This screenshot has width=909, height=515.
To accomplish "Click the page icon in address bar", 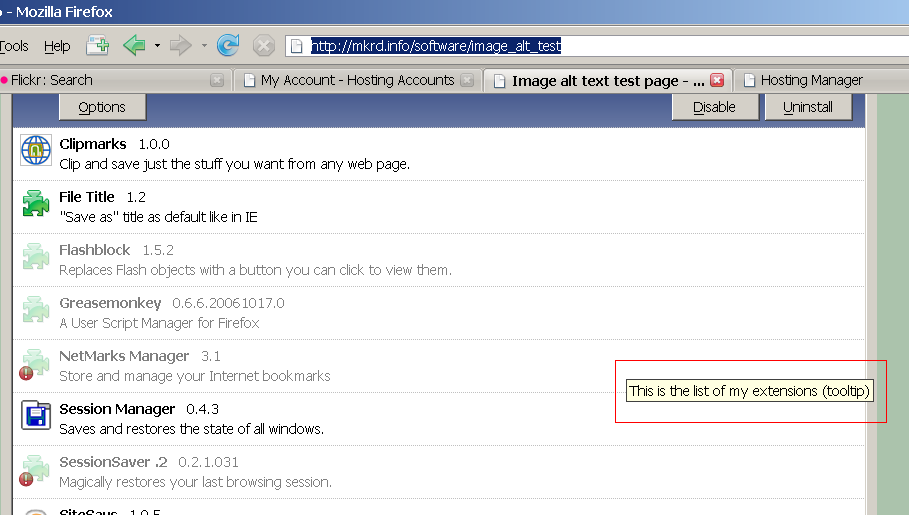I will point(296,46).
